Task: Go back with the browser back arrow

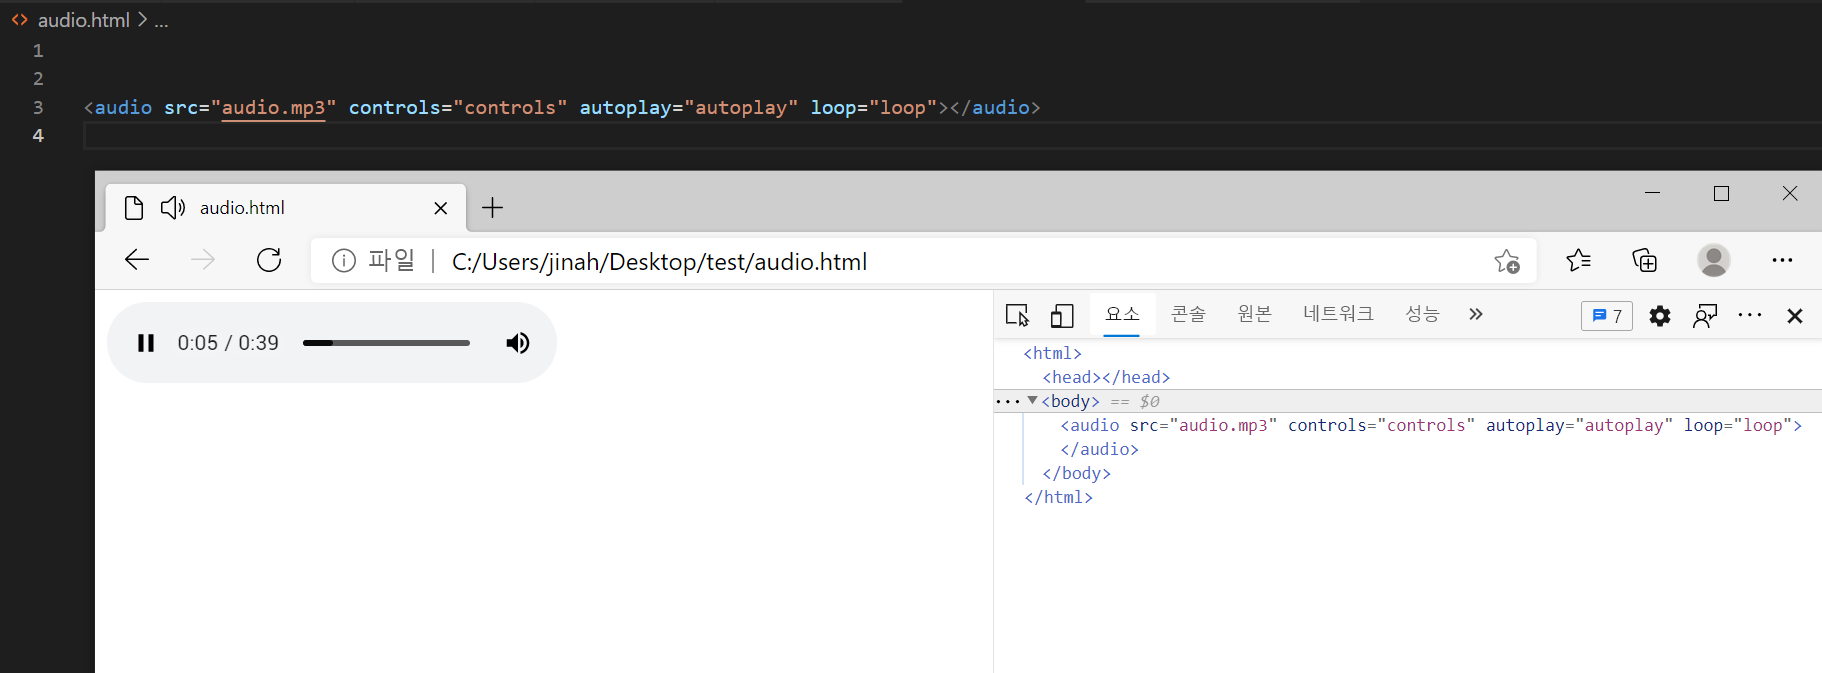Action: [x=137, y=260]
